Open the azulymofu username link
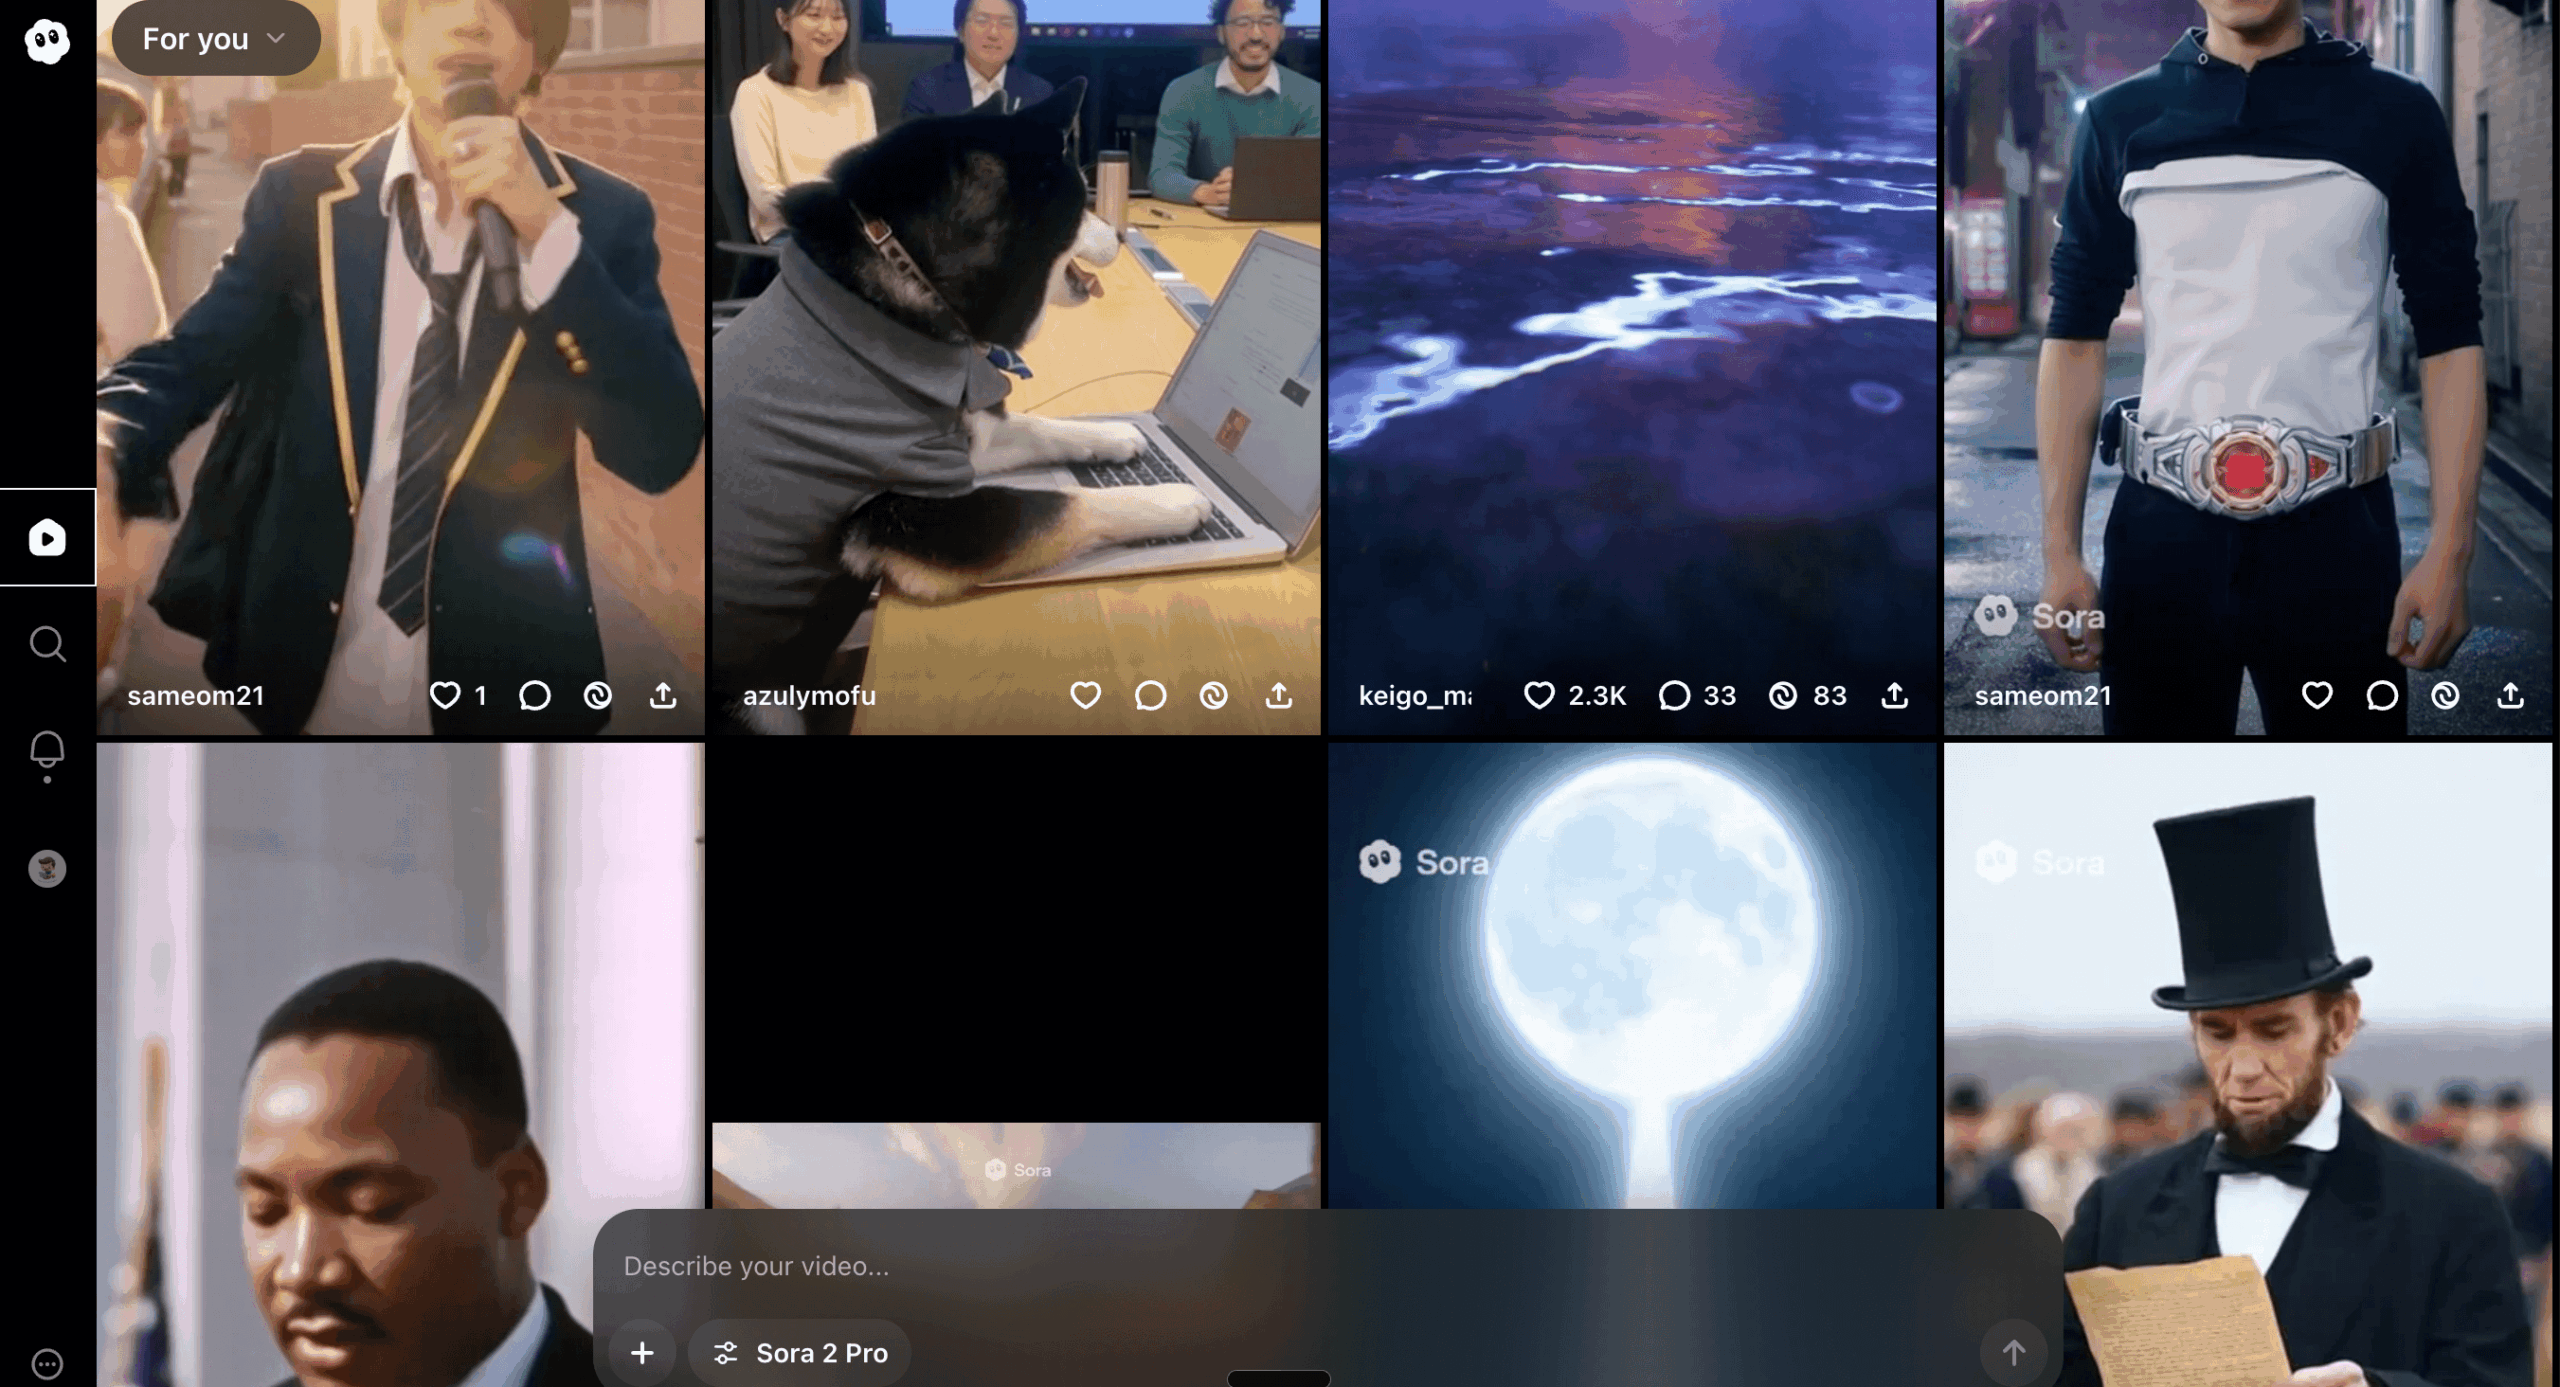 click(809, 695)
